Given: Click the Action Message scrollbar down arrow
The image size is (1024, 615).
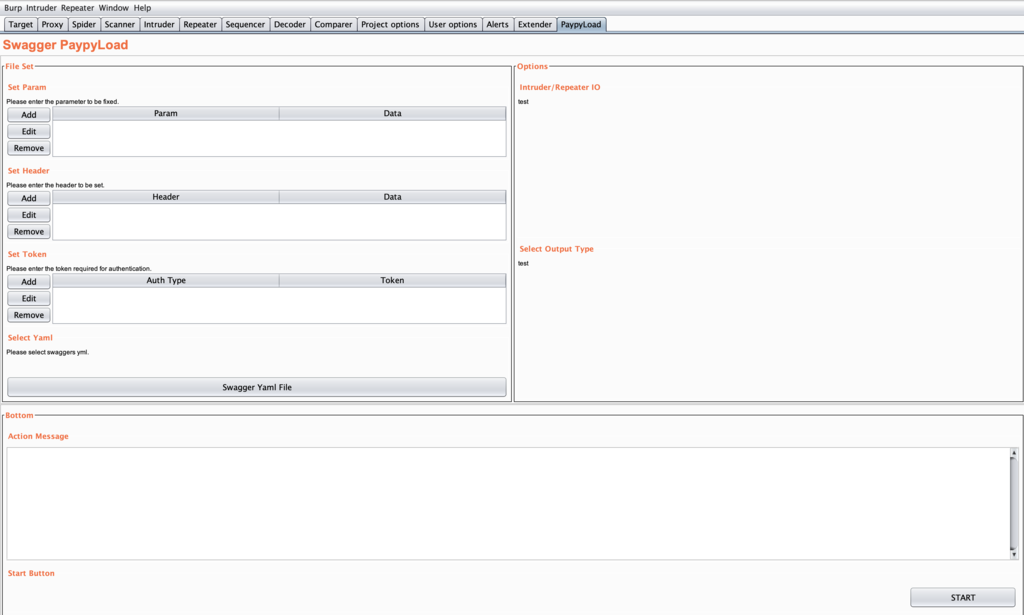Looking at the screenshot, I should pyautogui.click(x=1014, y=555).
